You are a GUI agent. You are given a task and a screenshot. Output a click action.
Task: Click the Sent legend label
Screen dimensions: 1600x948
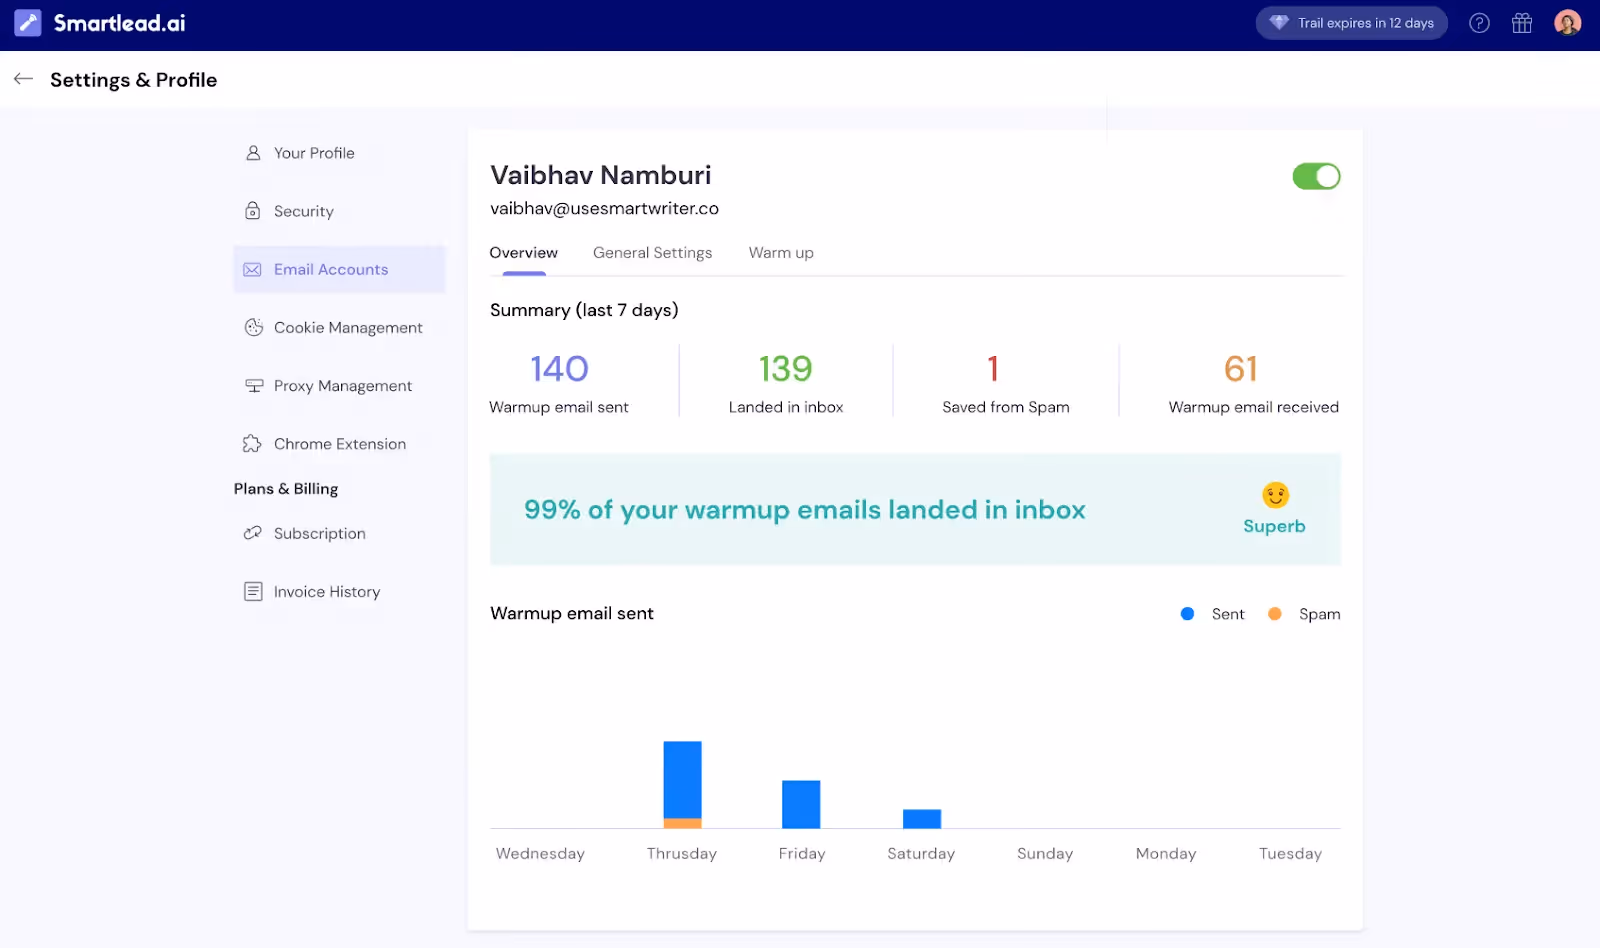(1228, 614)
